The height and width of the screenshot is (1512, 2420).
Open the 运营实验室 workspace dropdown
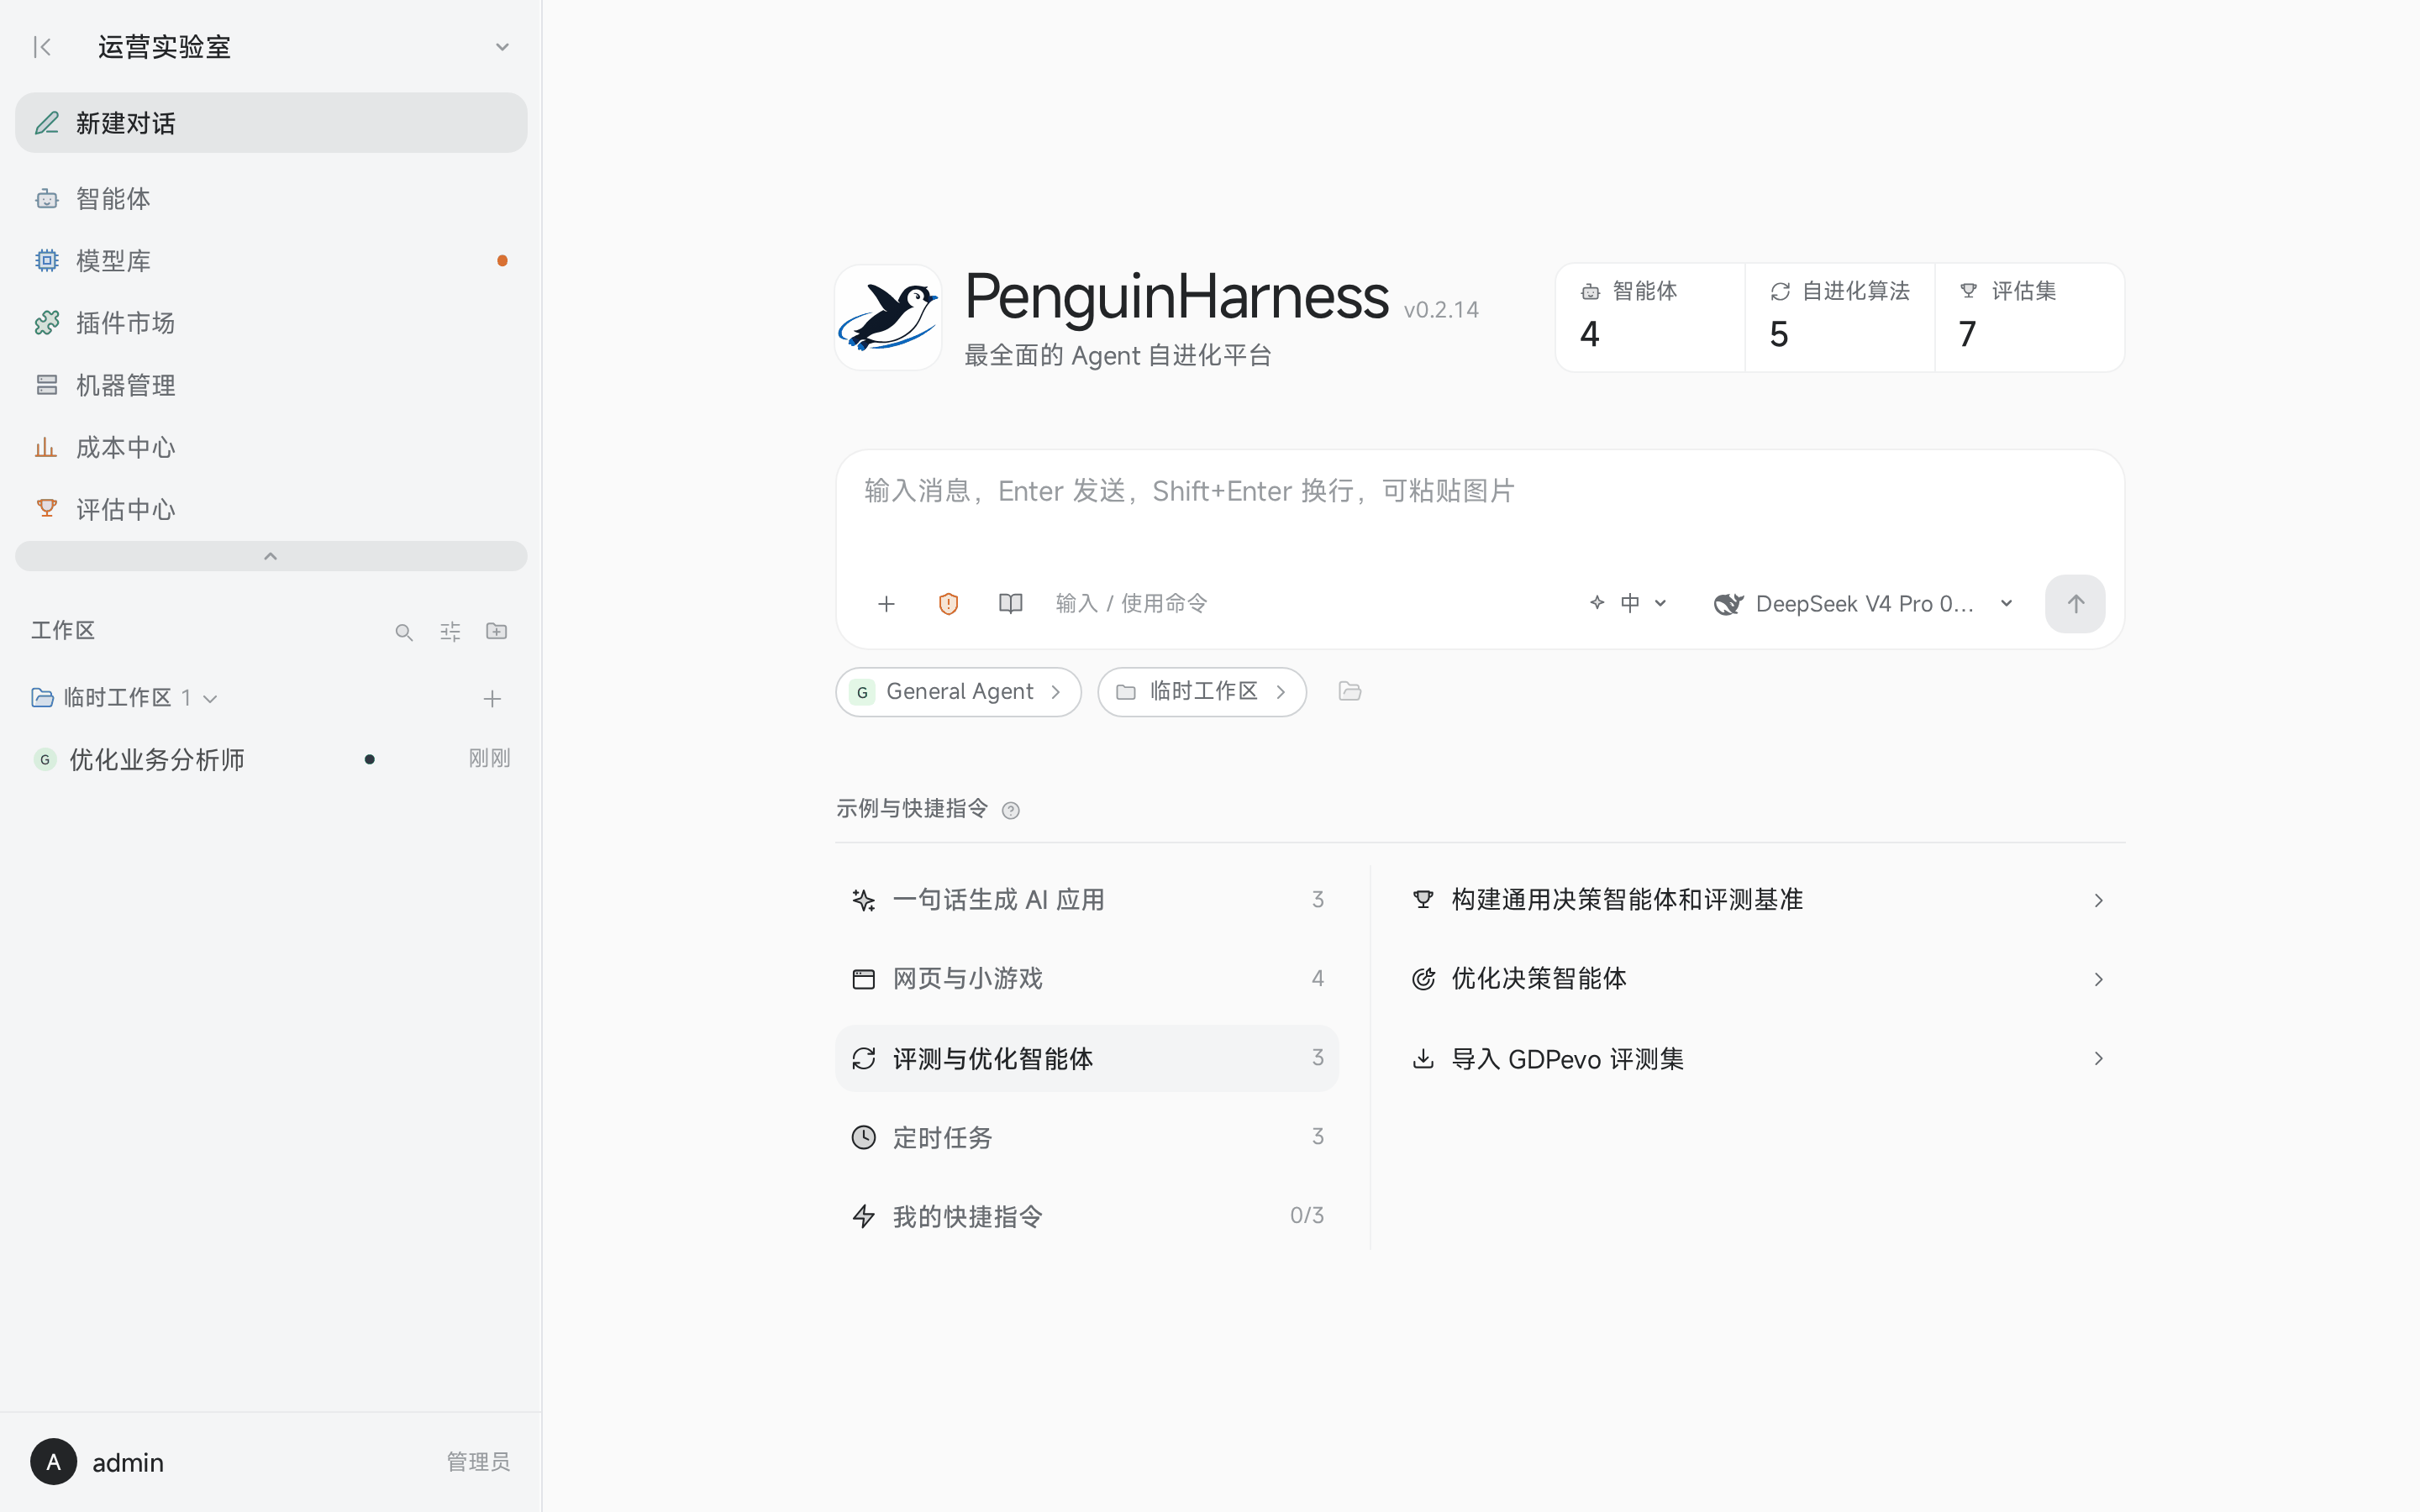(x=502, y=47)
